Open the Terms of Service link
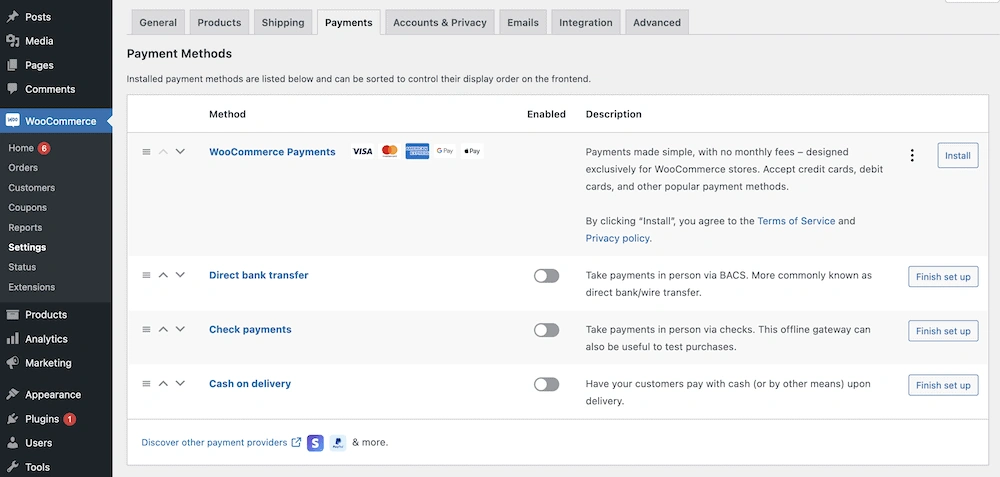The width and height of the screenshot is (1000, 477). [x=796, y=221]
